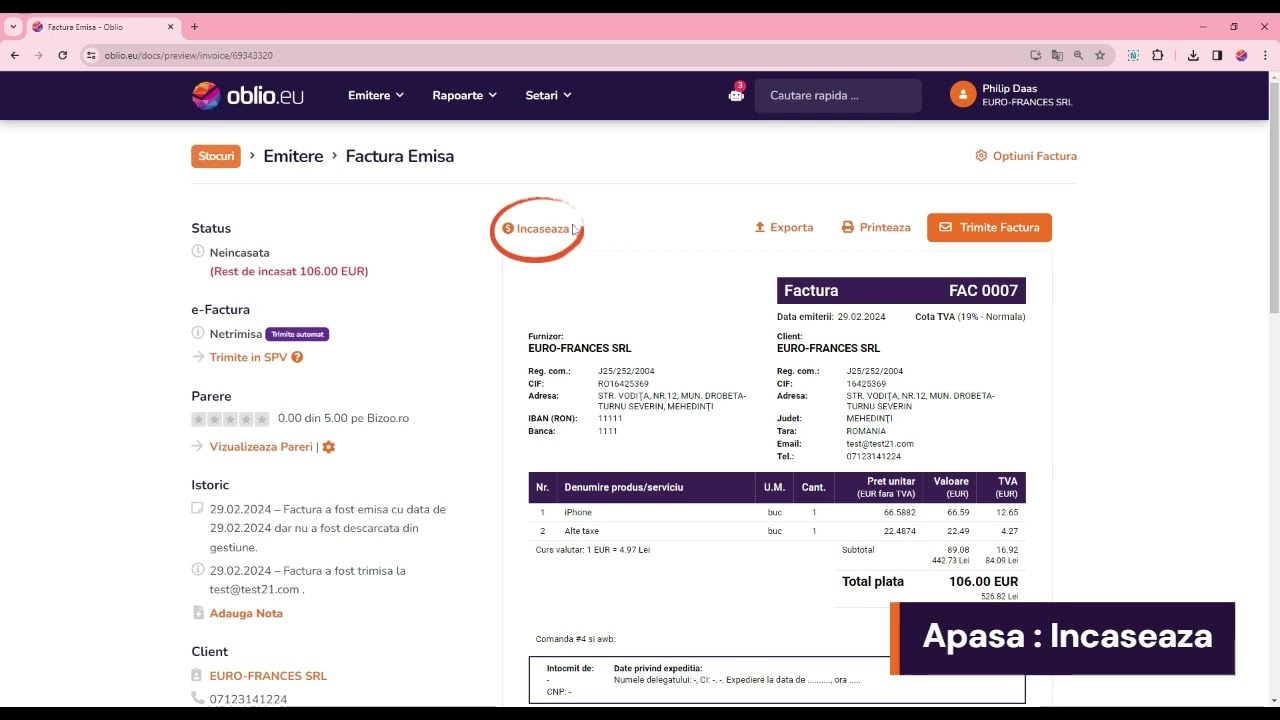The image size is (1280, 720).
Task: Click the test@test21.com email in invoice
Action: (880, 444)
